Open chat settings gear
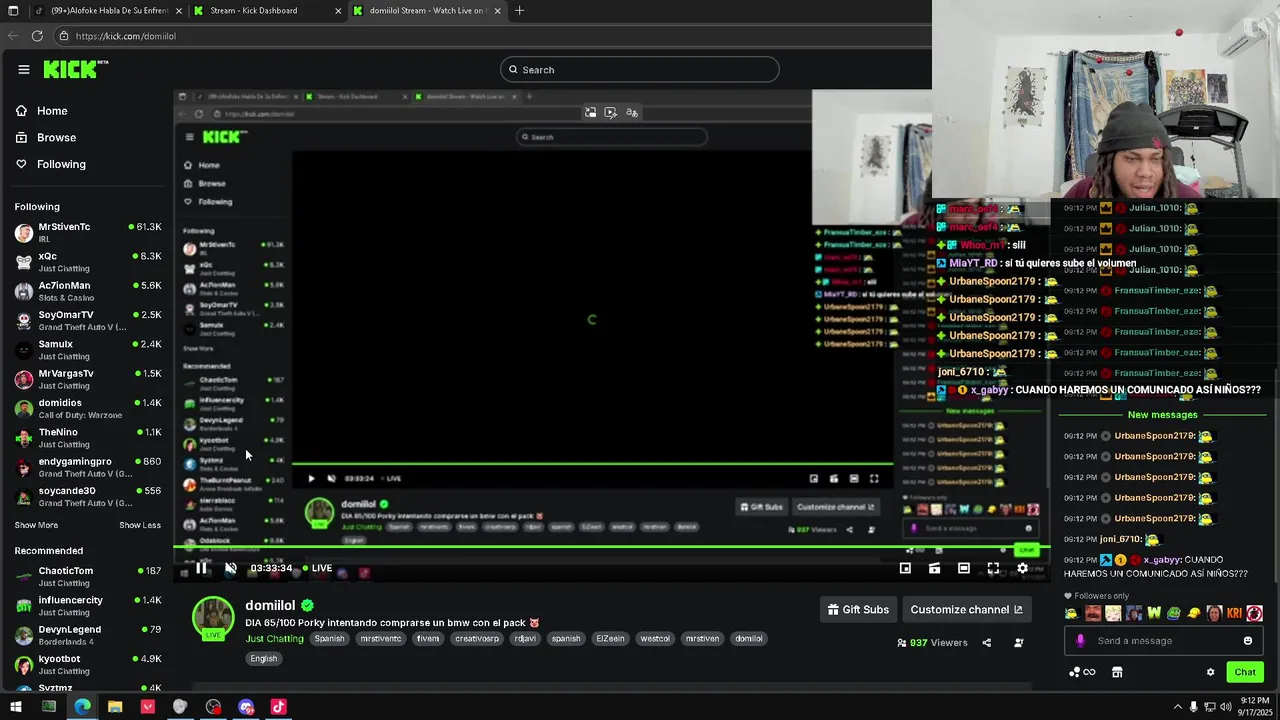Viewport: 1280px width, 720px height. coord(1210,672)
